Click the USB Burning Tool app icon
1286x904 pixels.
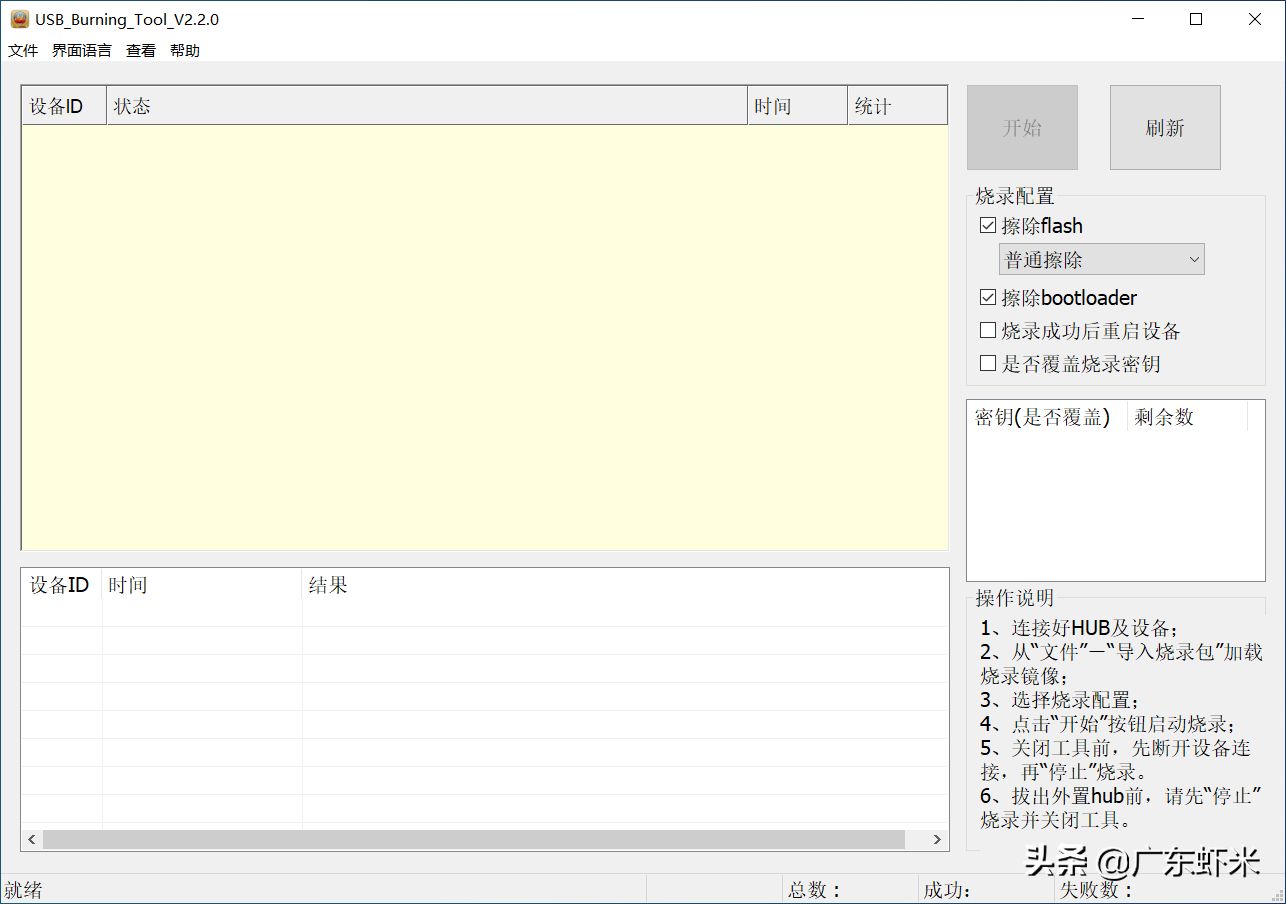[x=19, y=19]
